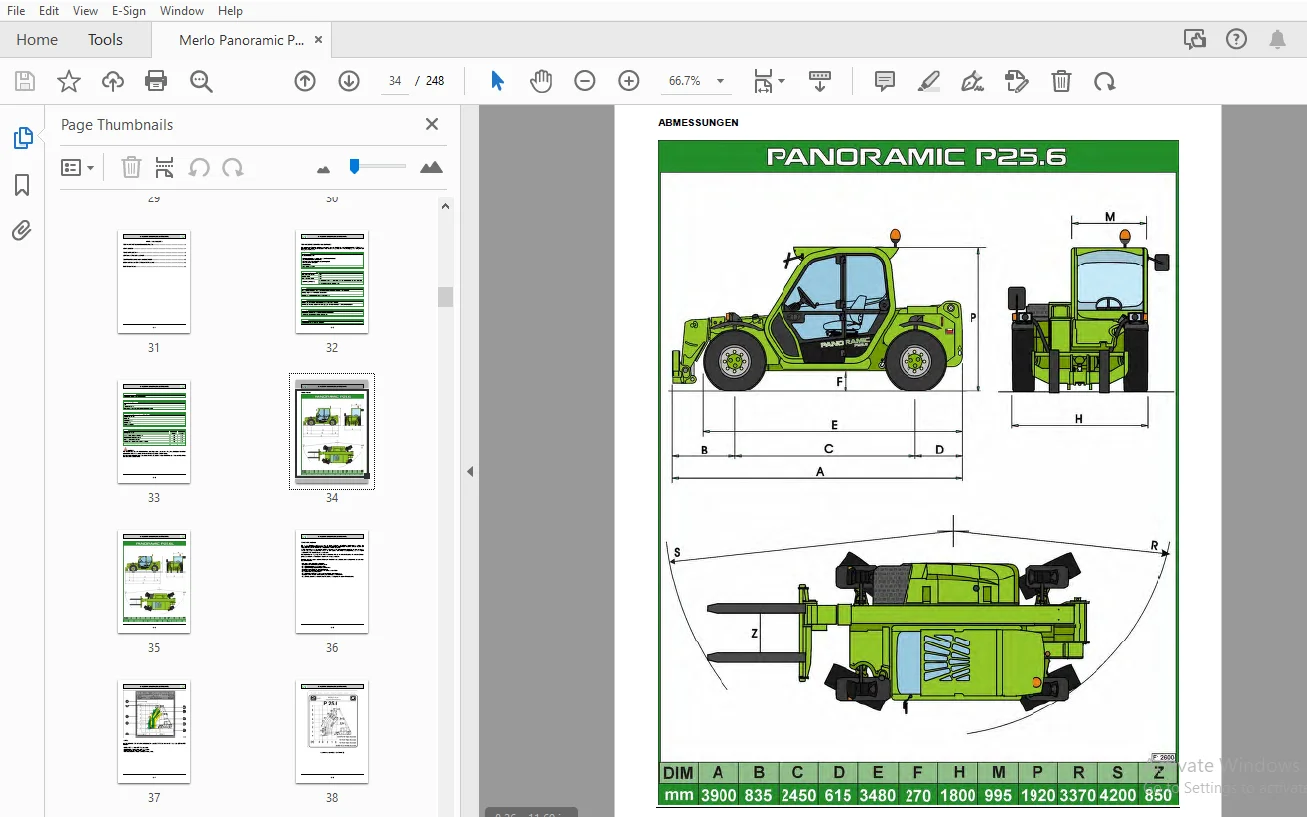1307x817 pixels.
Task: Open the Bookmarks sidebar panel
Action: point(22,185)
